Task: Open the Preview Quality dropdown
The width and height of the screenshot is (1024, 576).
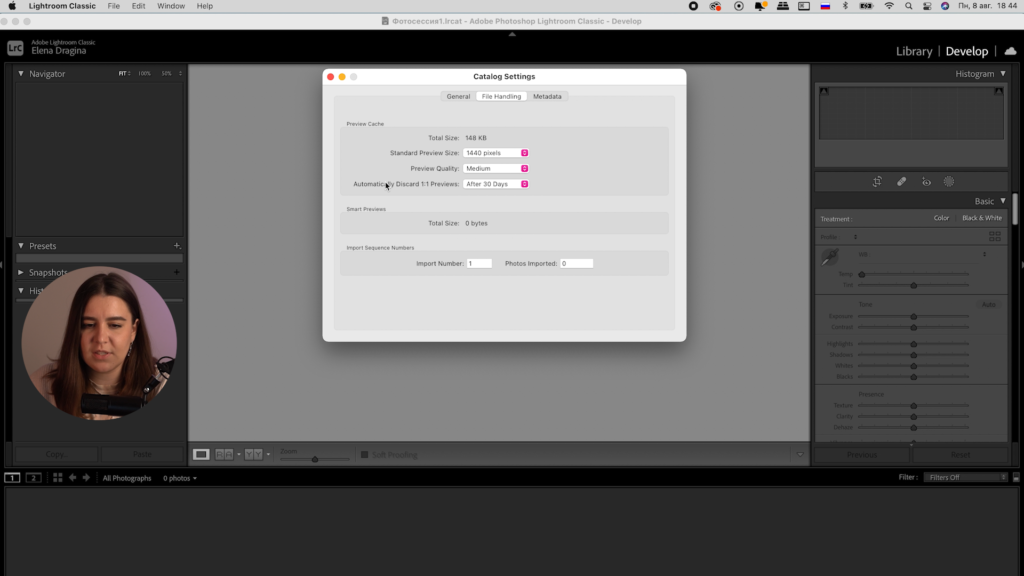Action: coord(496,169)
